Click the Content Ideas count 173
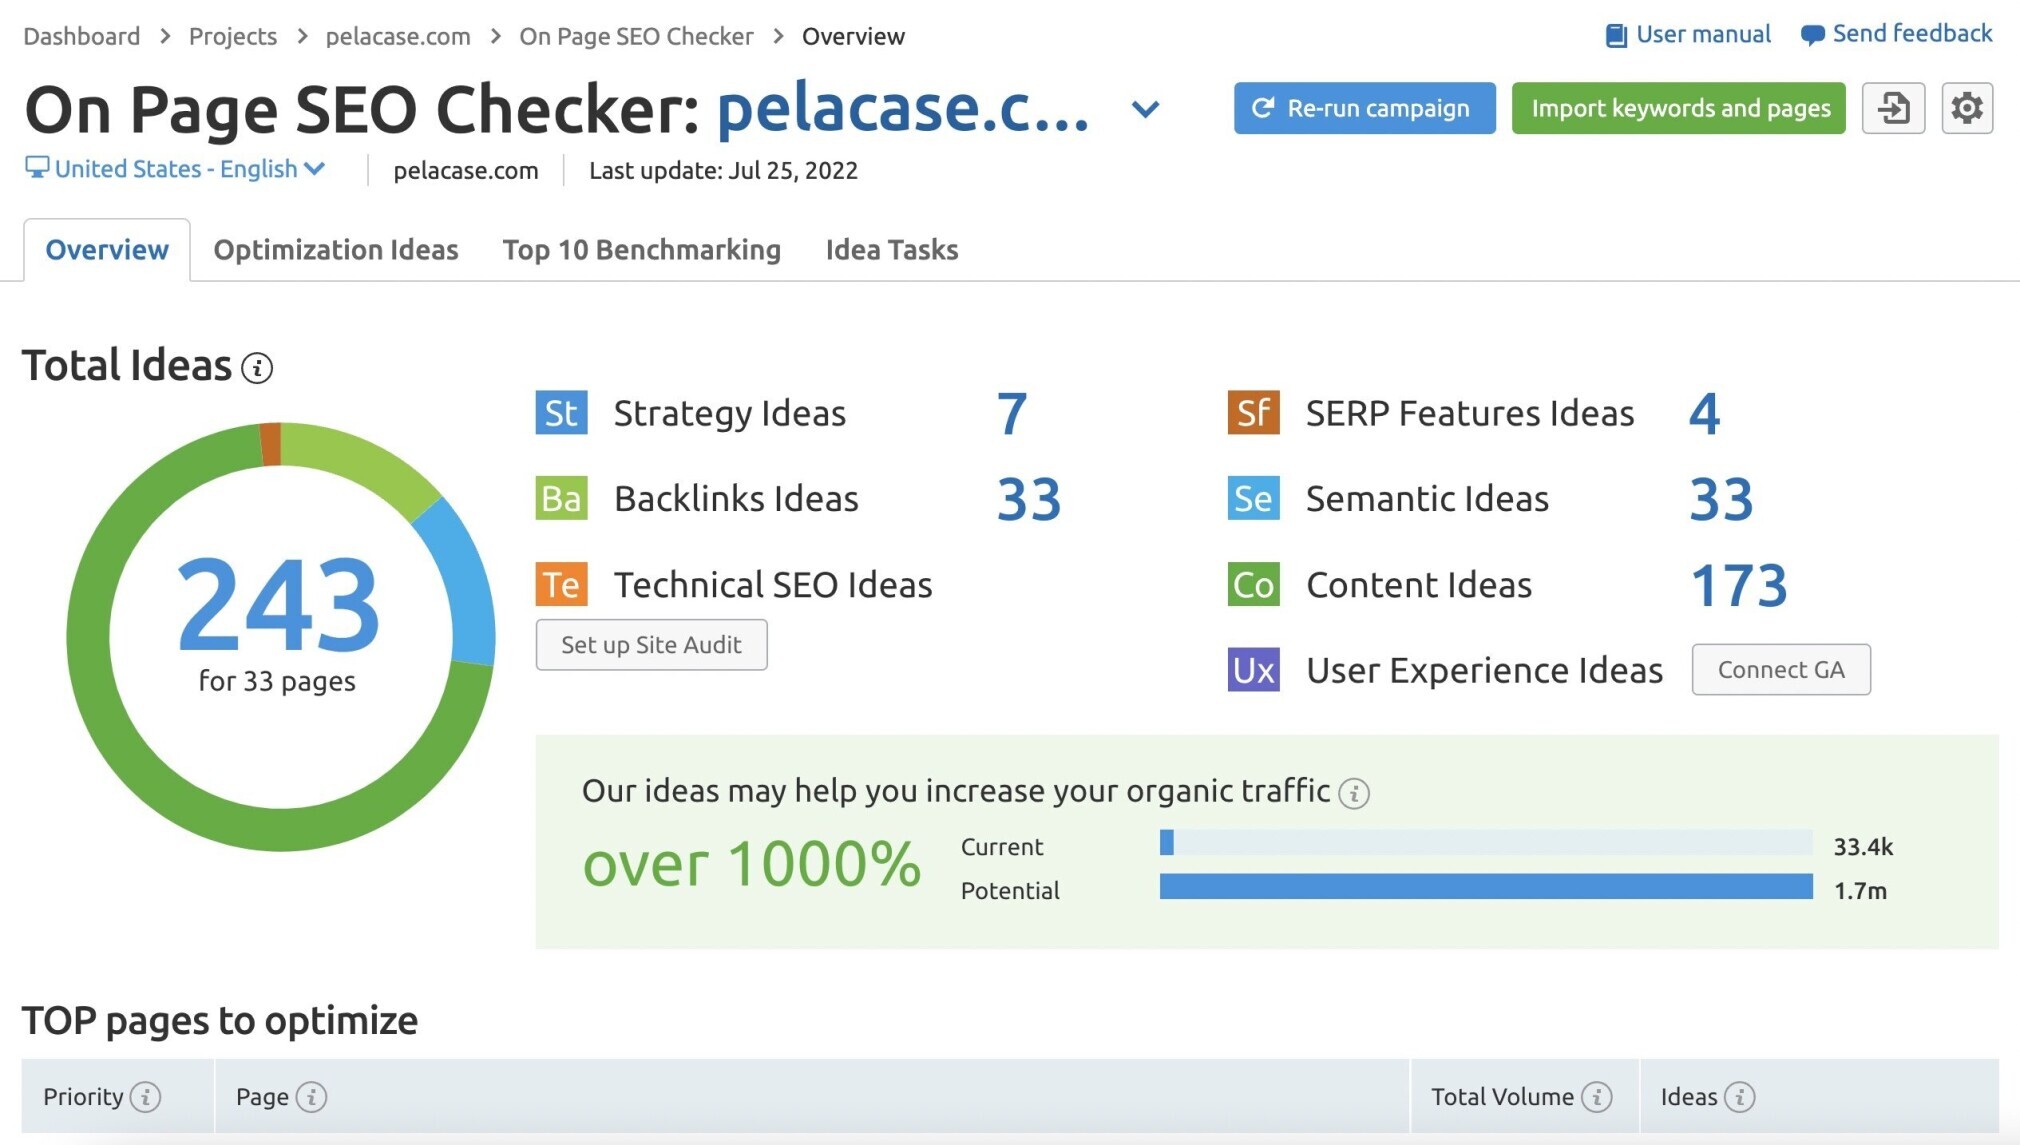Screen dimensions: 2020x1145 coord(1739,585)
